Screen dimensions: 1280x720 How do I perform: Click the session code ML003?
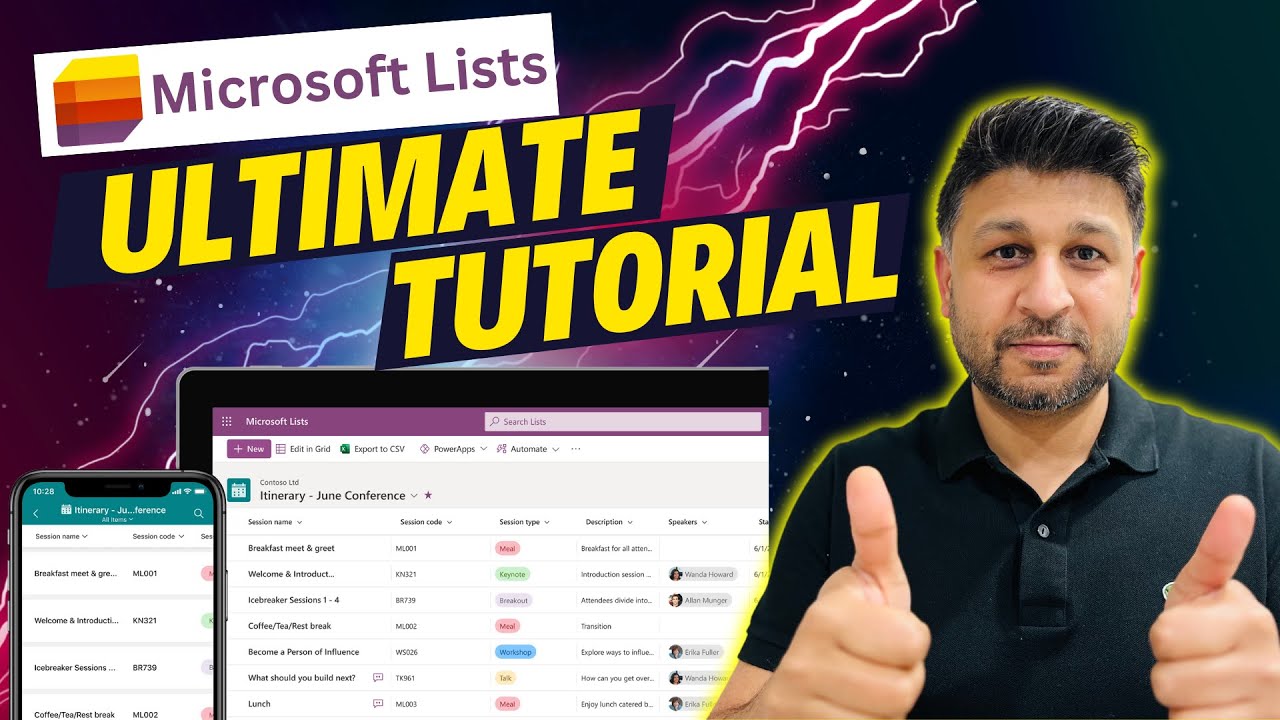tap(406, 704)
